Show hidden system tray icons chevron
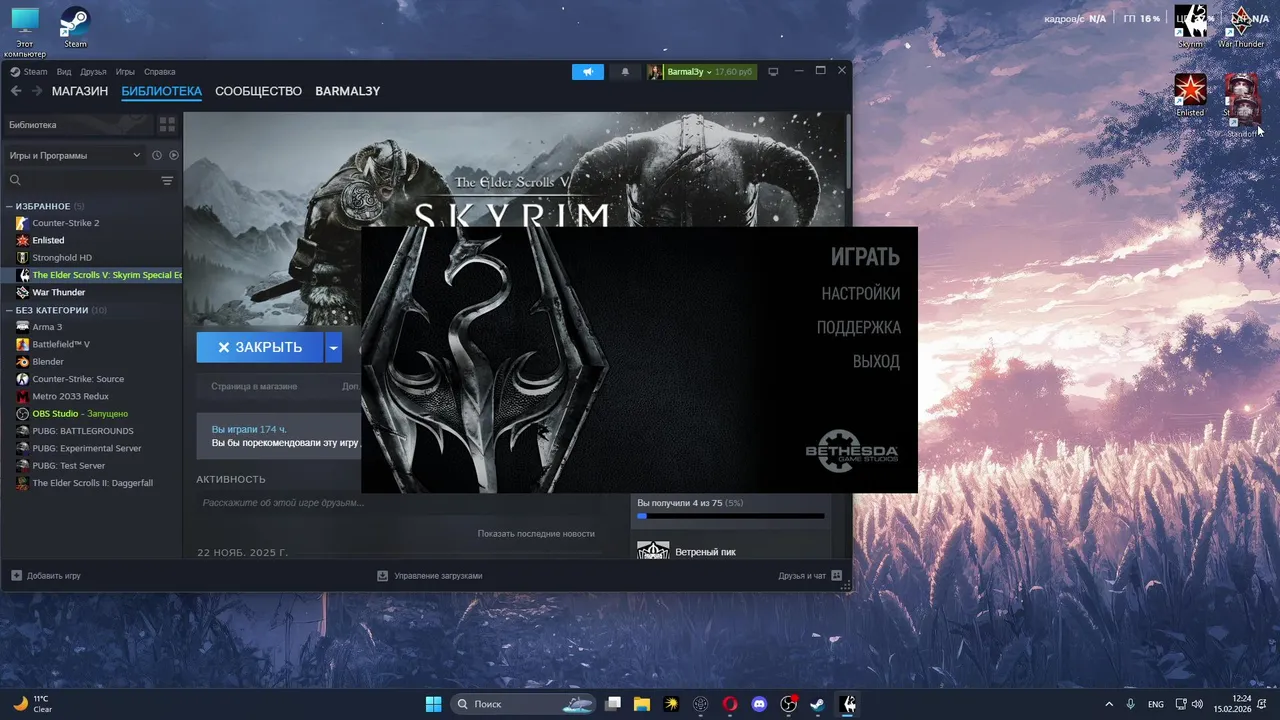Image resolution: width=1280 pixels, height=720 pixels. pos(1108,704)
